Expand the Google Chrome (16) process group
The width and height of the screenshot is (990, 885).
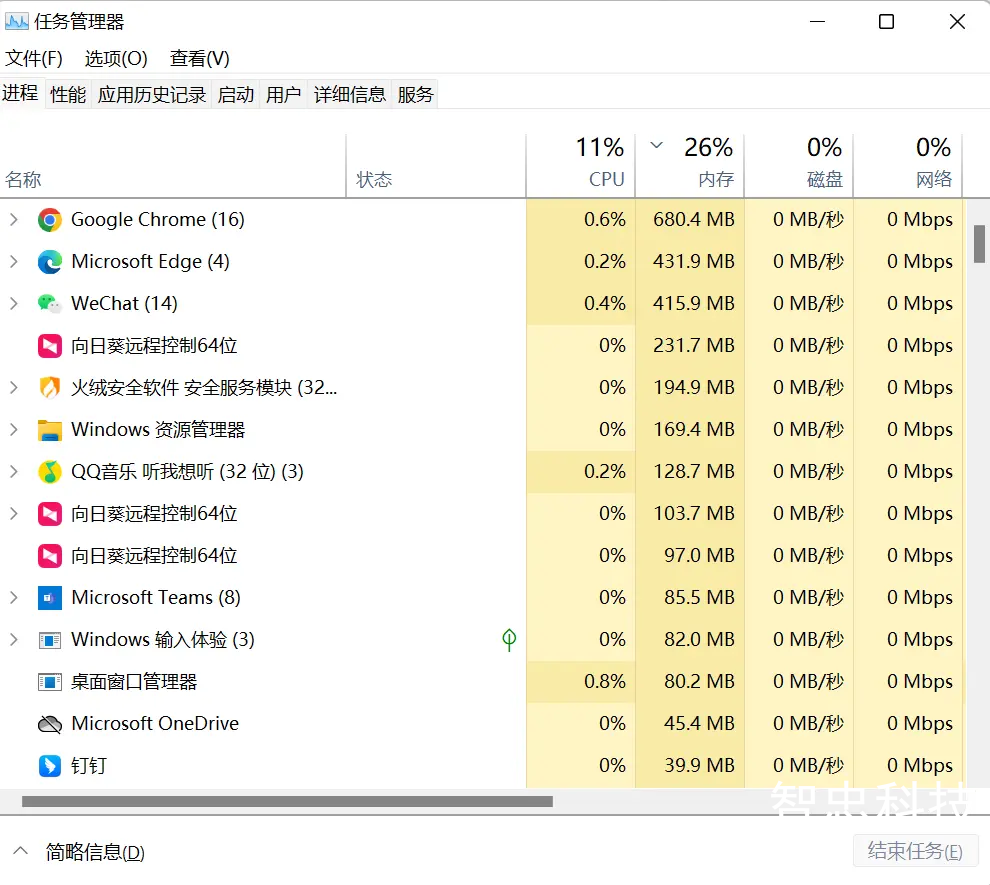point(14,220)
